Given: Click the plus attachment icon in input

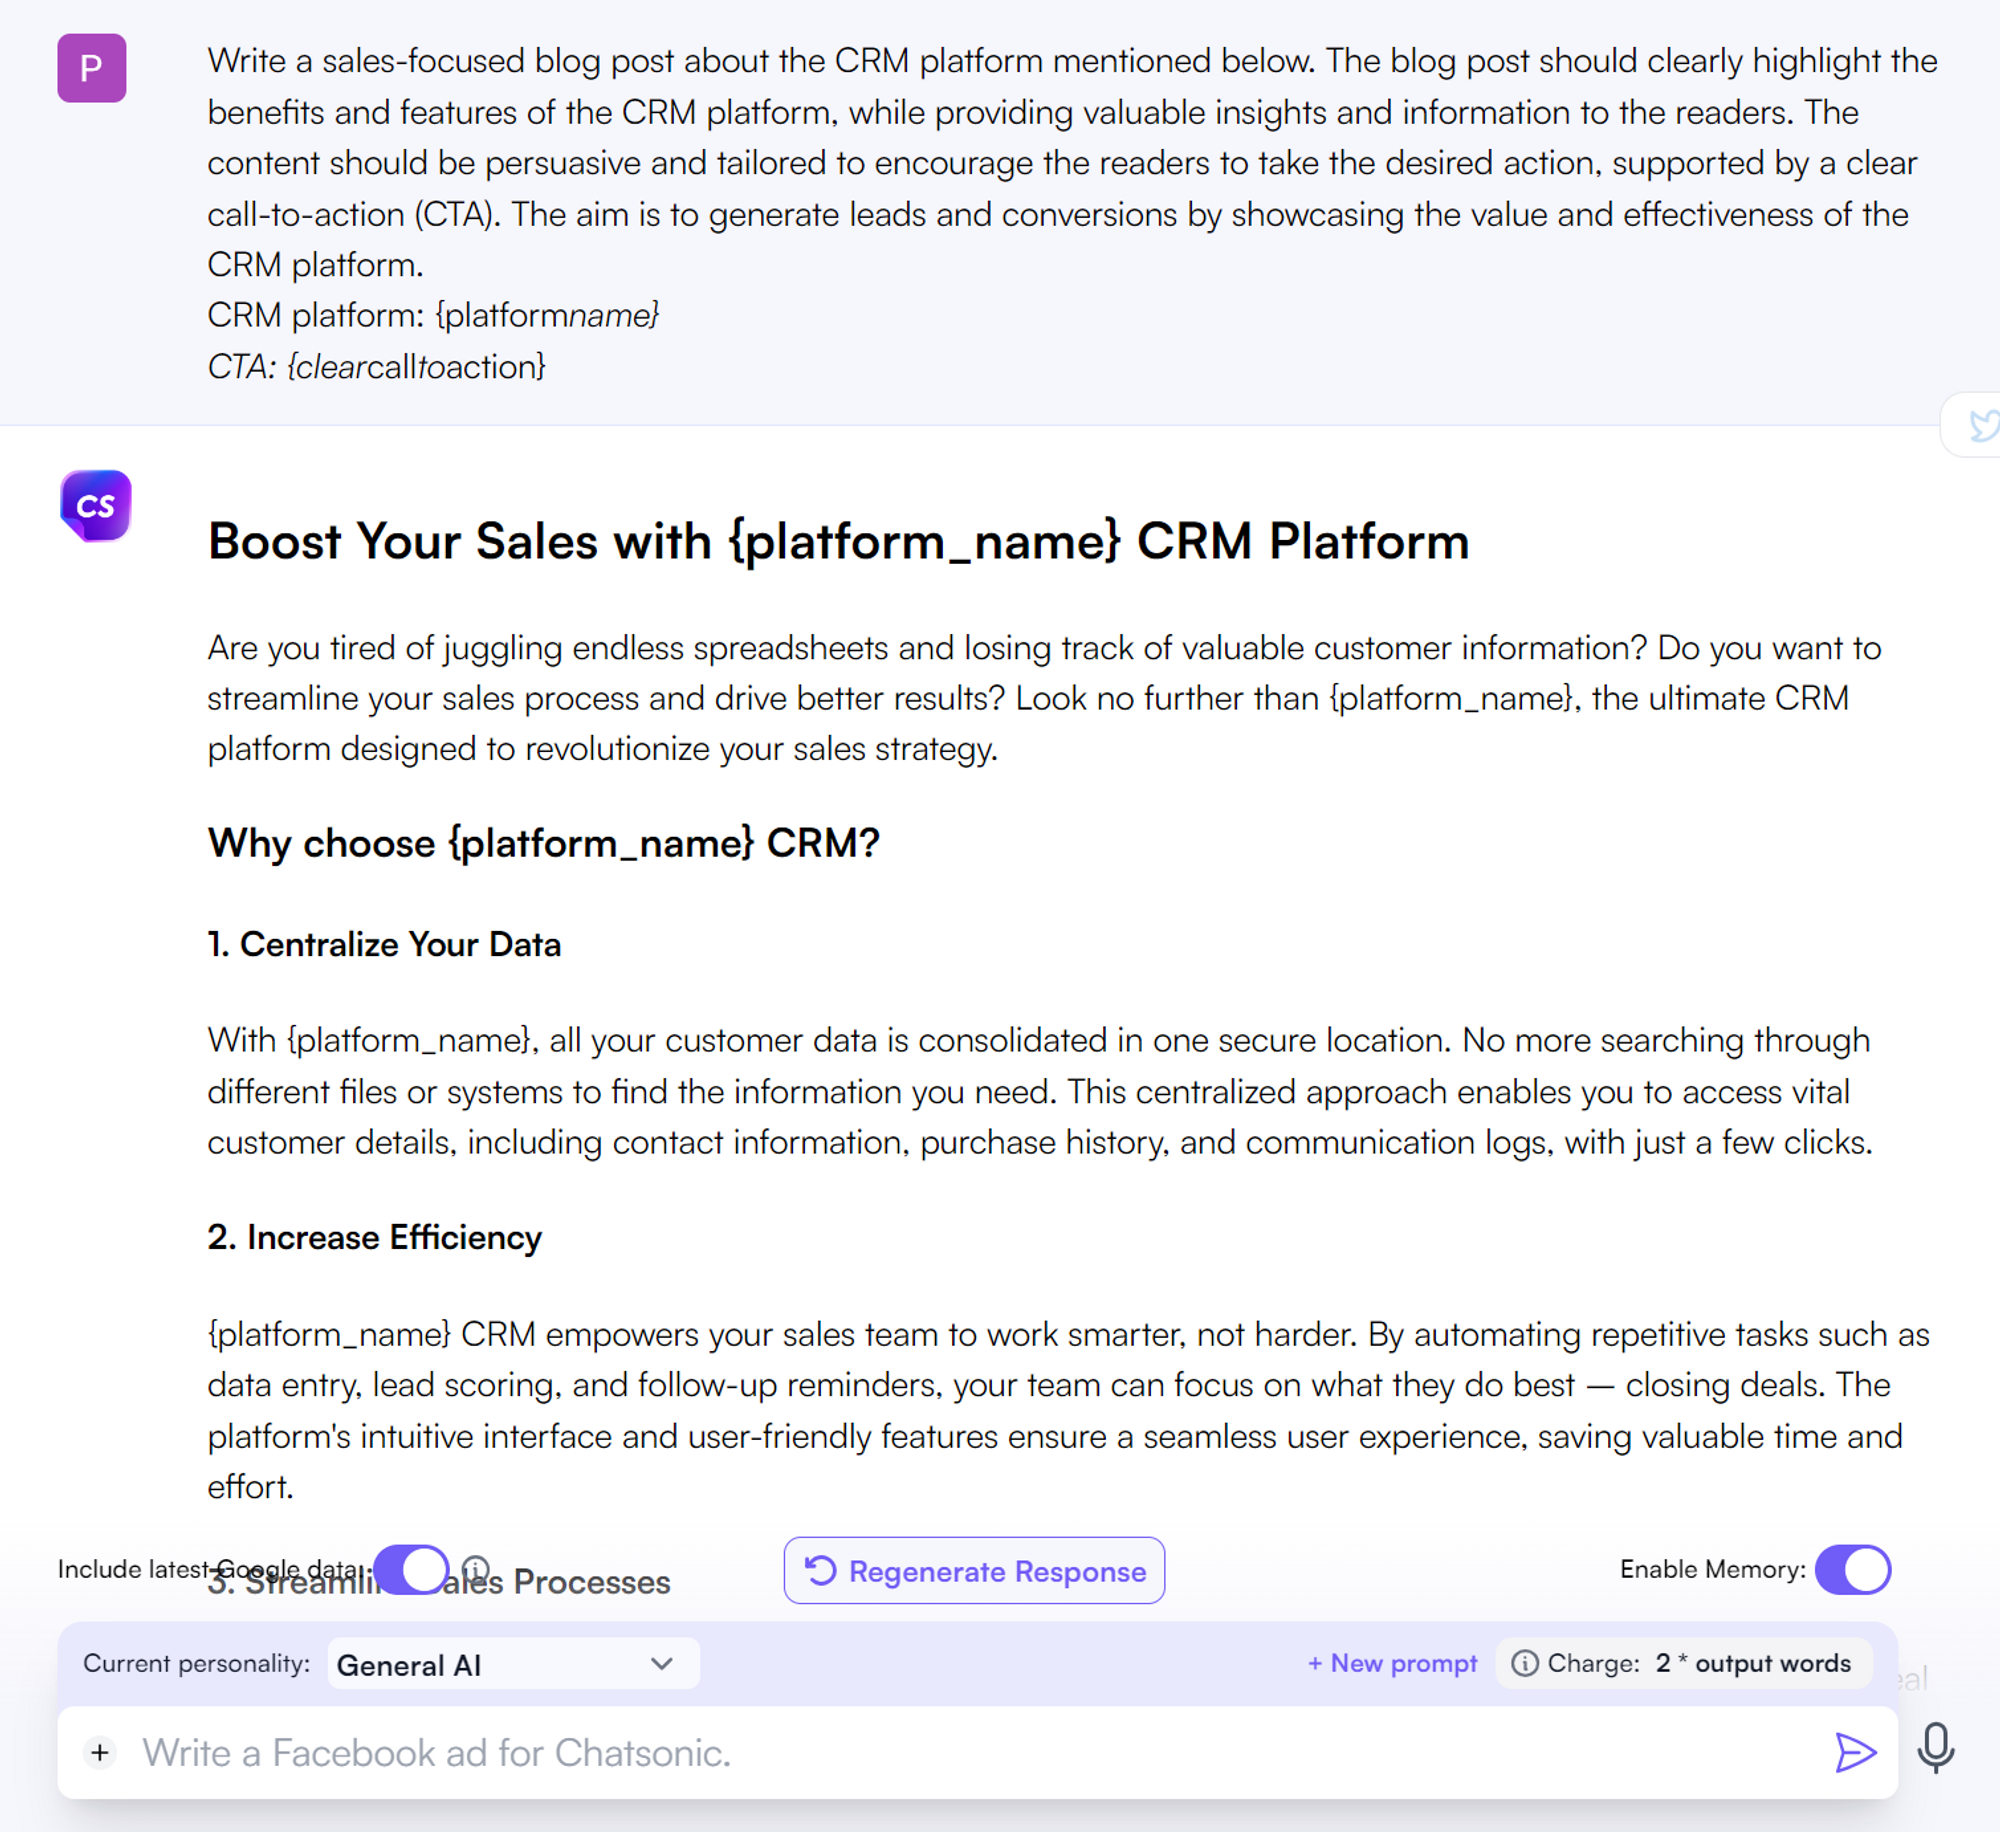Looking at the screenshot, I should click(100, 1752).
